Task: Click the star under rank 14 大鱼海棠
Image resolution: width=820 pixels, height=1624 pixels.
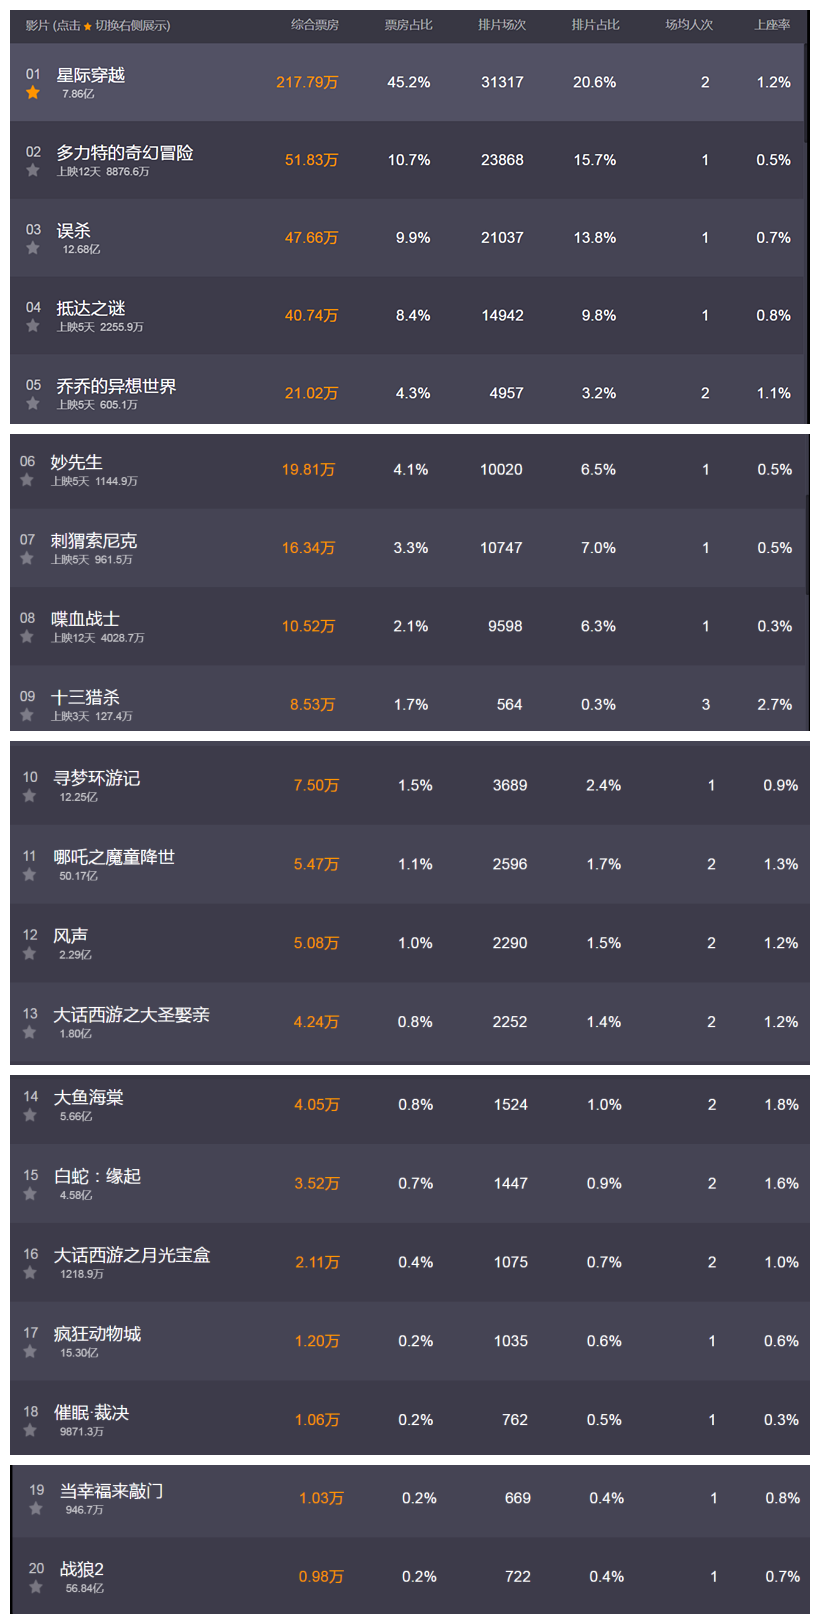Action: [30, 1116]
